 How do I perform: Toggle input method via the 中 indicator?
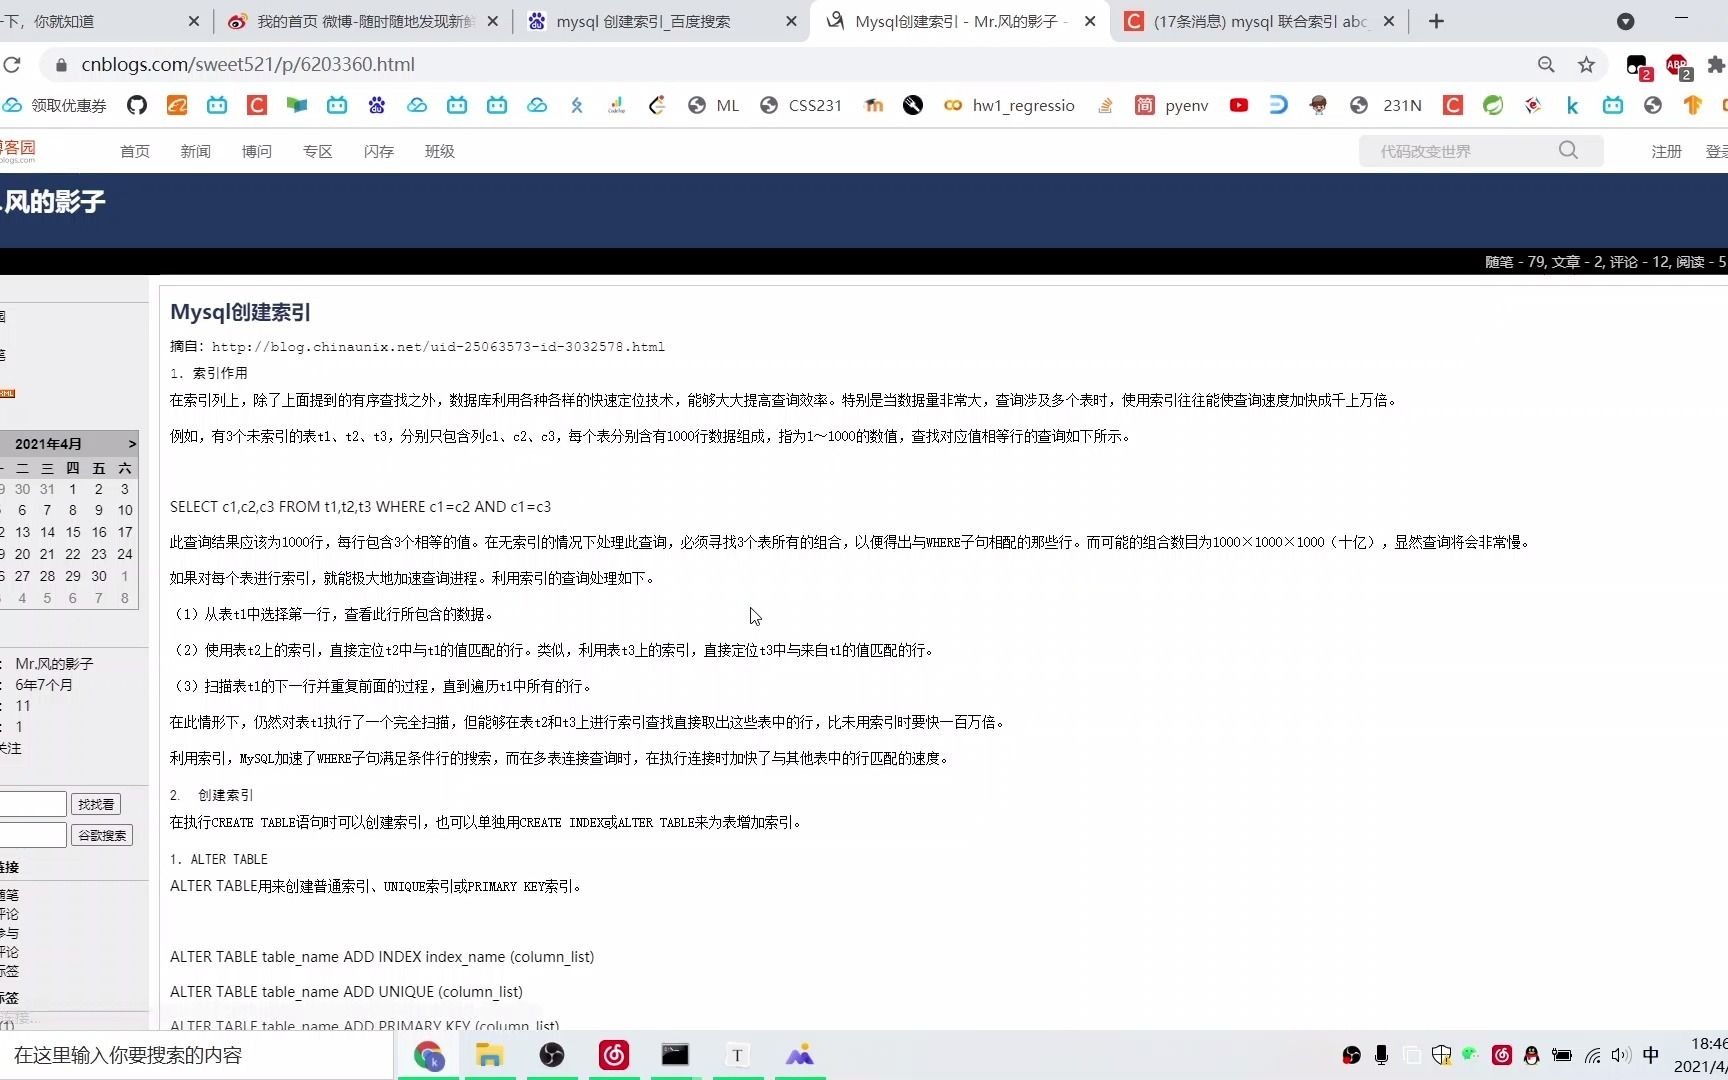pyautogui.click(x=1652, y=1056)
